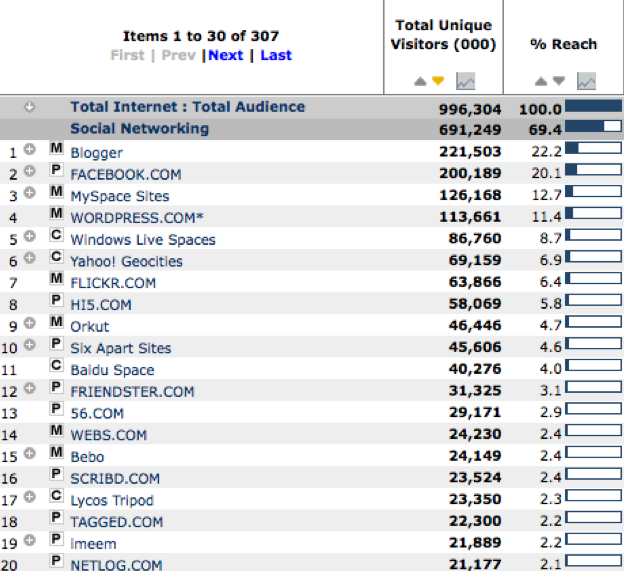This screenshot has height=571, width=624.
Task: Expand the imeem row
Action: pyautogui.click(x=29, y=540)
